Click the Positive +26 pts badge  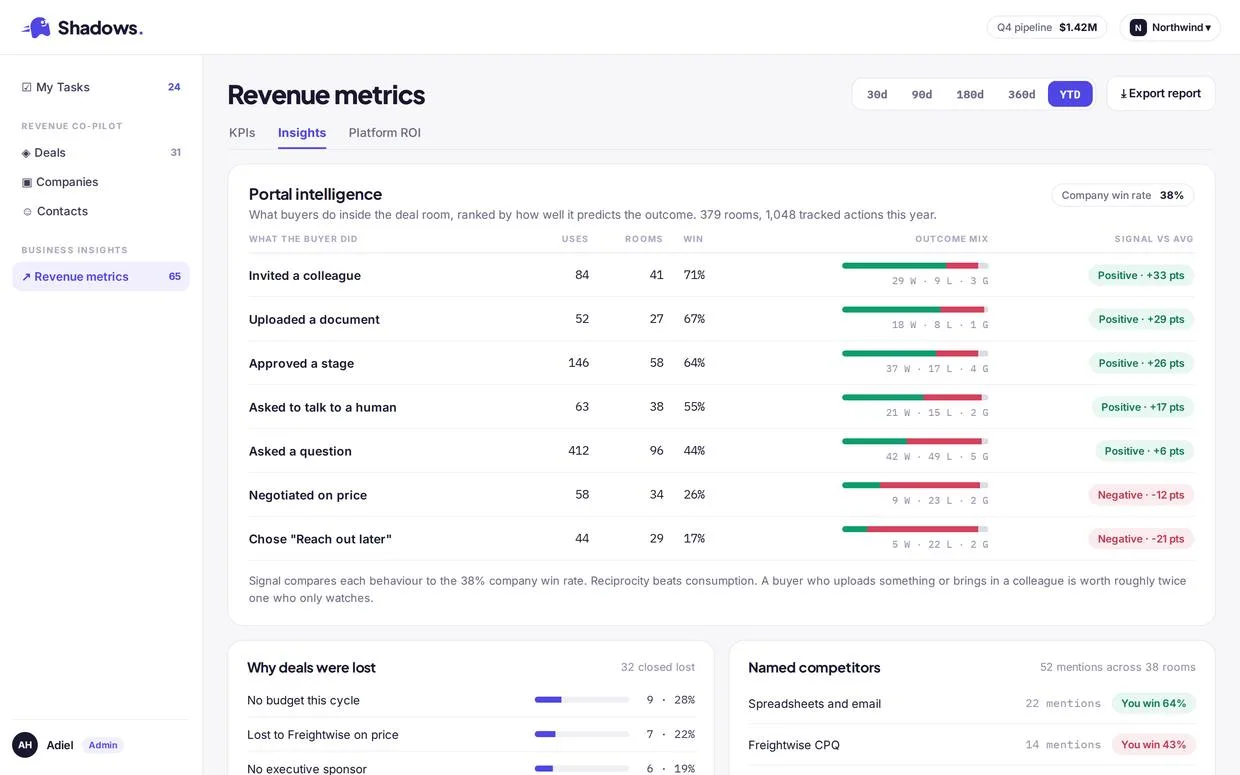1141,363
